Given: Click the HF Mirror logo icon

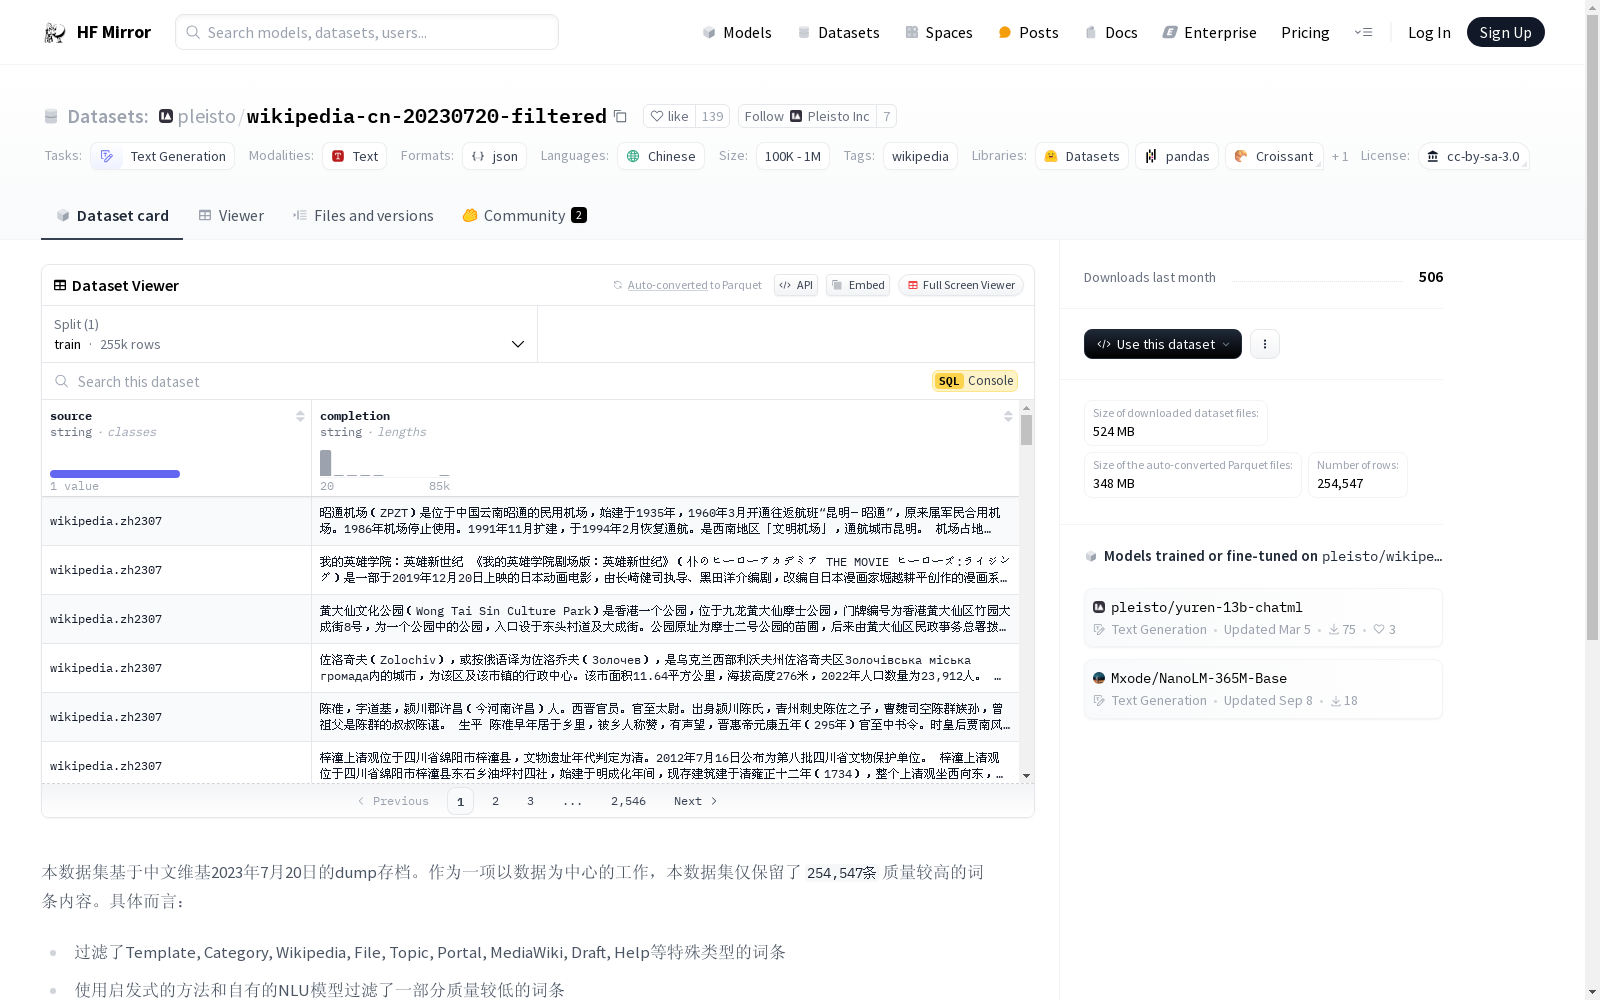Looking at the screenshot, I should [x=55, y=32].
